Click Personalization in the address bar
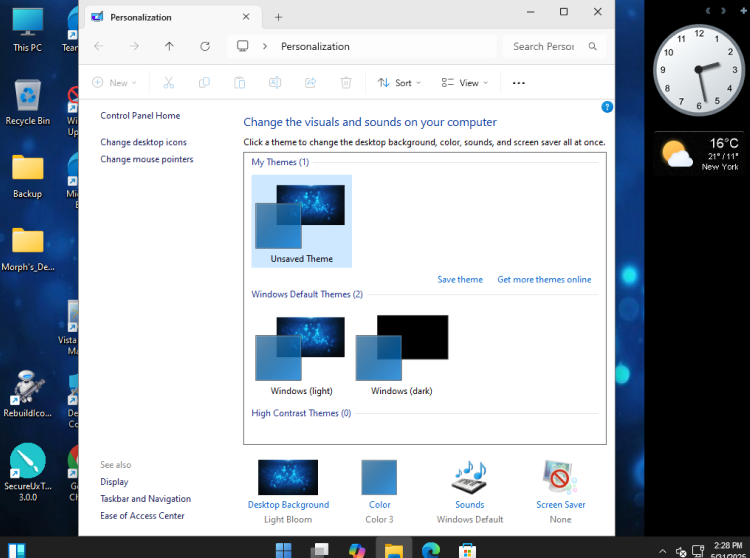The image size is (750, 558). point(315,46)
